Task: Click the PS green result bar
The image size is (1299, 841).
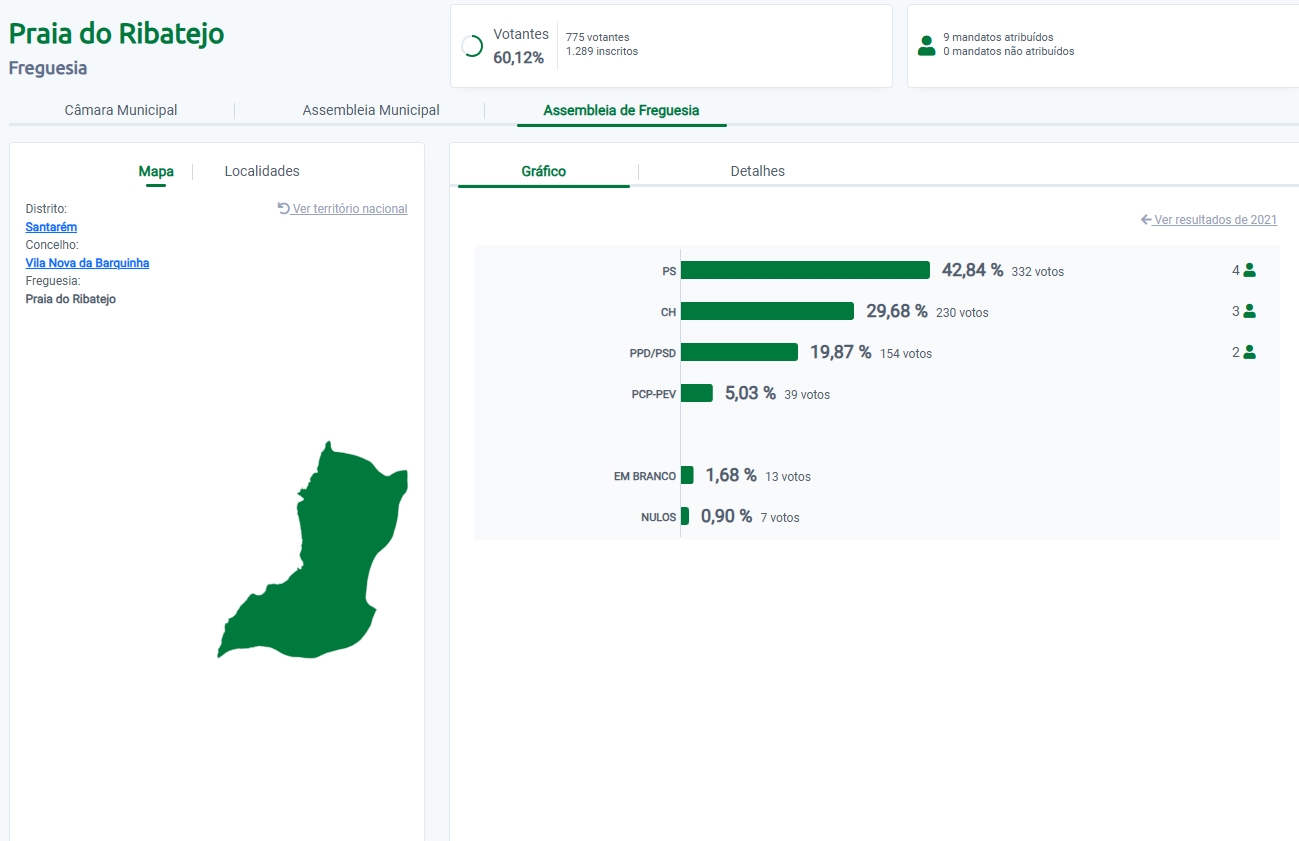Action: (805, 270)
